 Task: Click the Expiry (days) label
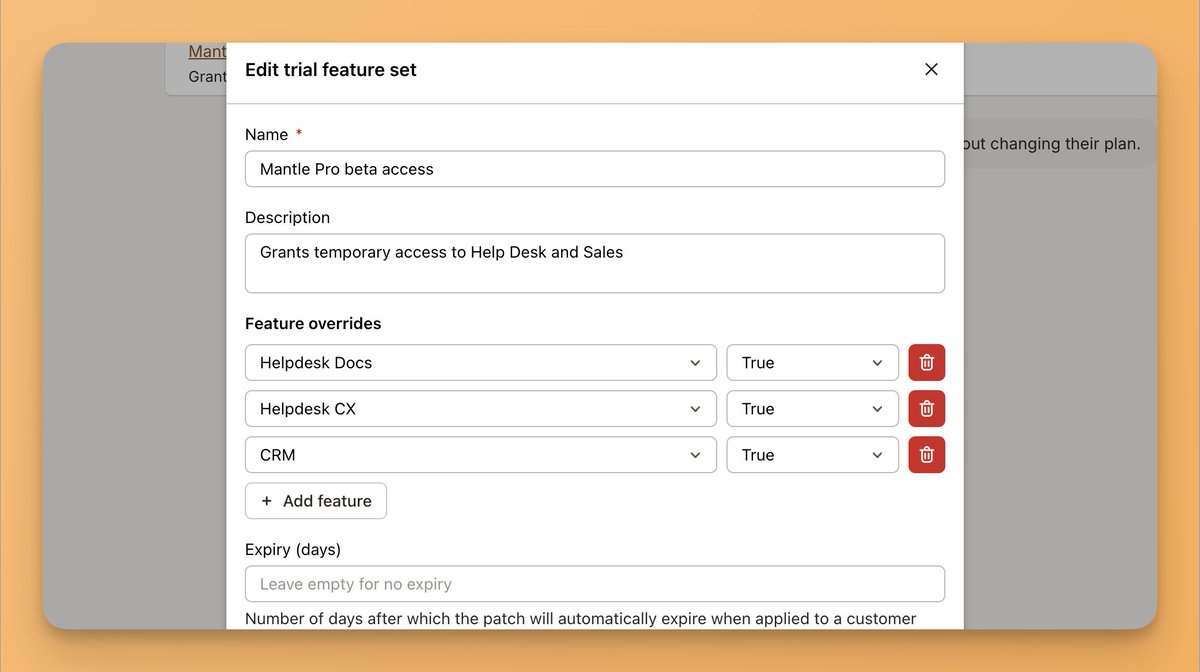293,550
